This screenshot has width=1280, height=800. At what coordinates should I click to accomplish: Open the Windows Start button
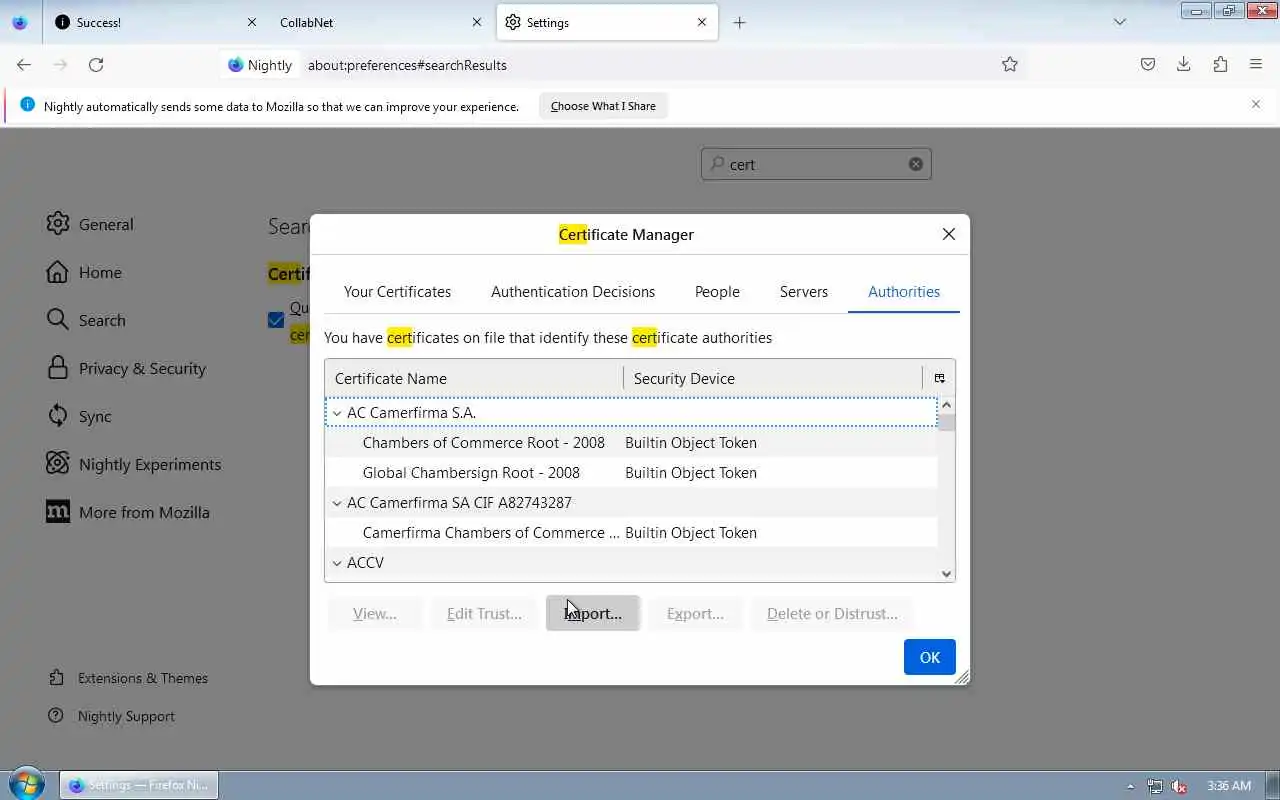tap(27, 784)
